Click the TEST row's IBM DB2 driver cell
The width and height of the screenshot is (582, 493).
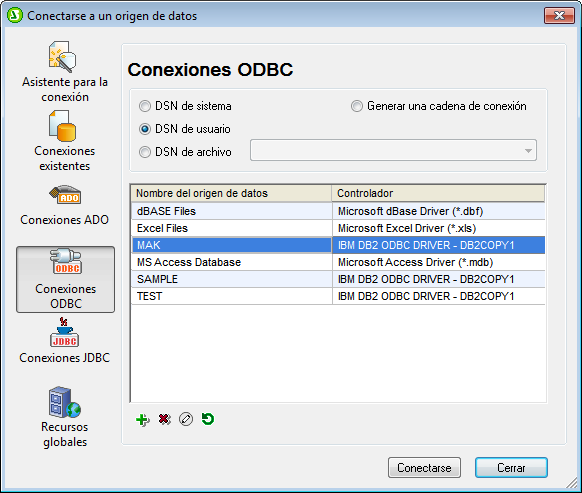438,296
